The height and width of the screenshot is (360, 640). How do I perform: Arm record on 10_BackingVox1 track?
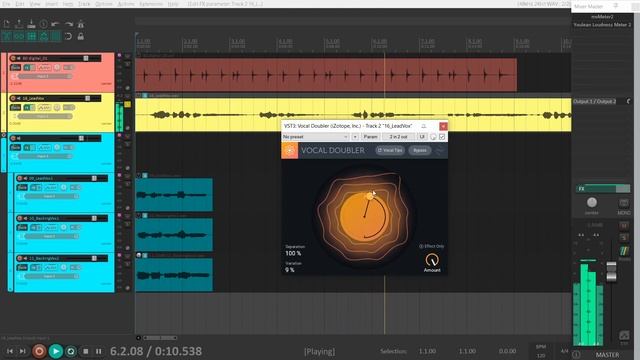(x=20, y=218)
